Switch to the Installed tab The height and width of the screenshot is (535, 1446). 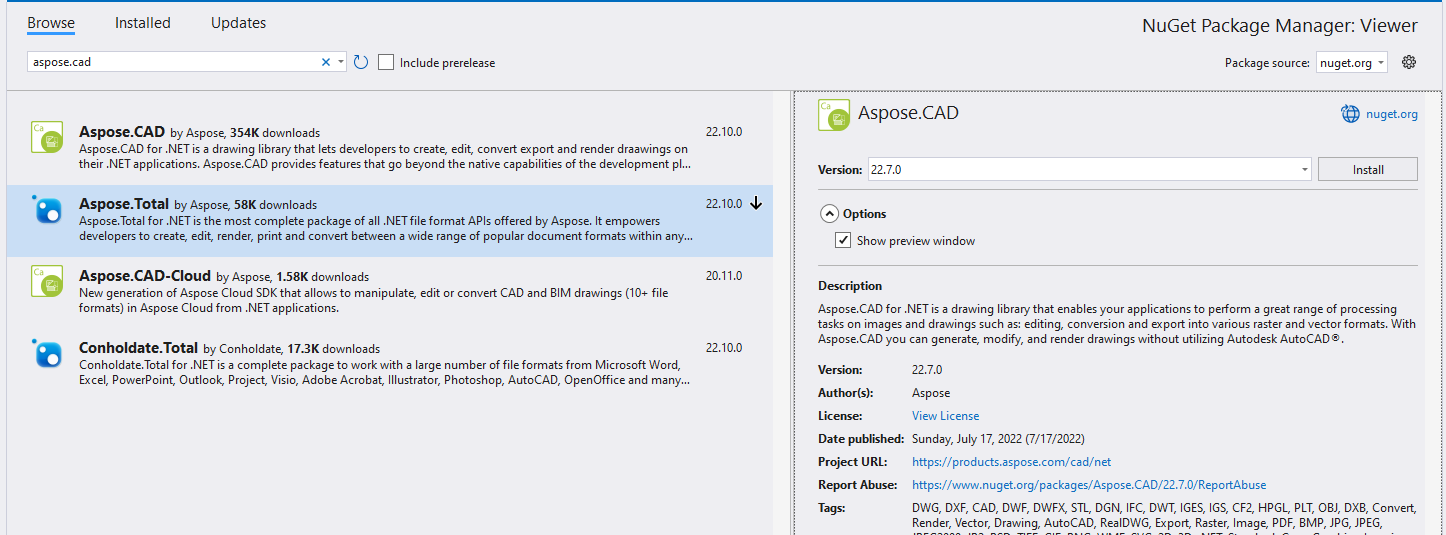point(142,23)
